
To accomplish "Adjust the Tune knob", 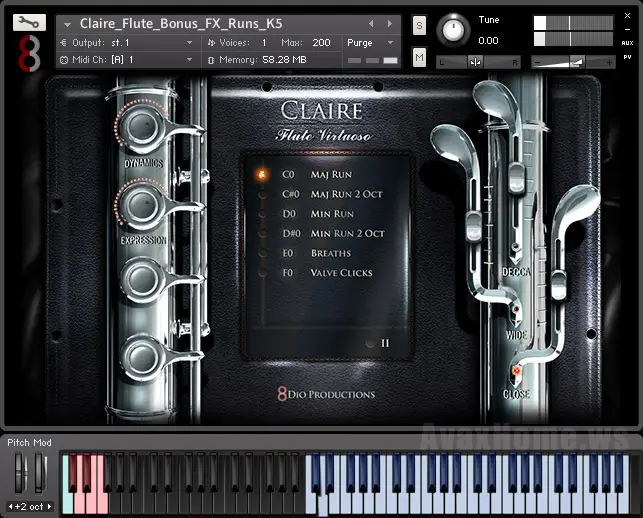I will tap(453, 30).
